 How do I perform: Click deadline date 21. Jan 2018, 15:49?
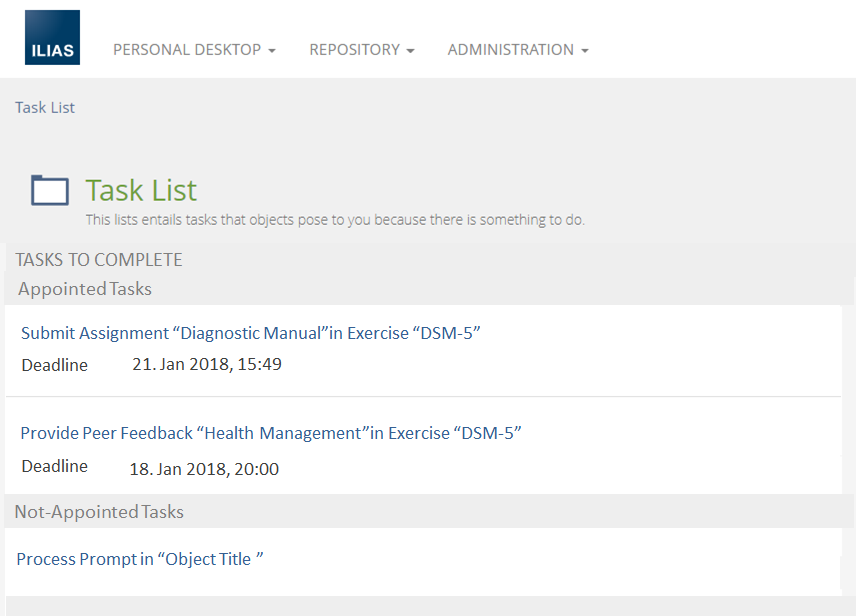click(x=207, y=364)
